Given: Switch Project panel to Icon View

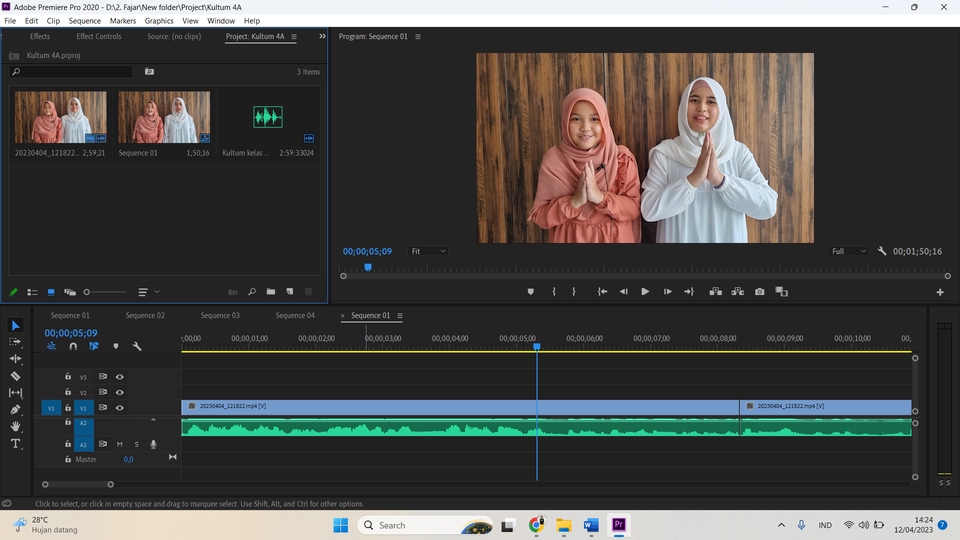Looking at the screenshot, I should (51, 292).
